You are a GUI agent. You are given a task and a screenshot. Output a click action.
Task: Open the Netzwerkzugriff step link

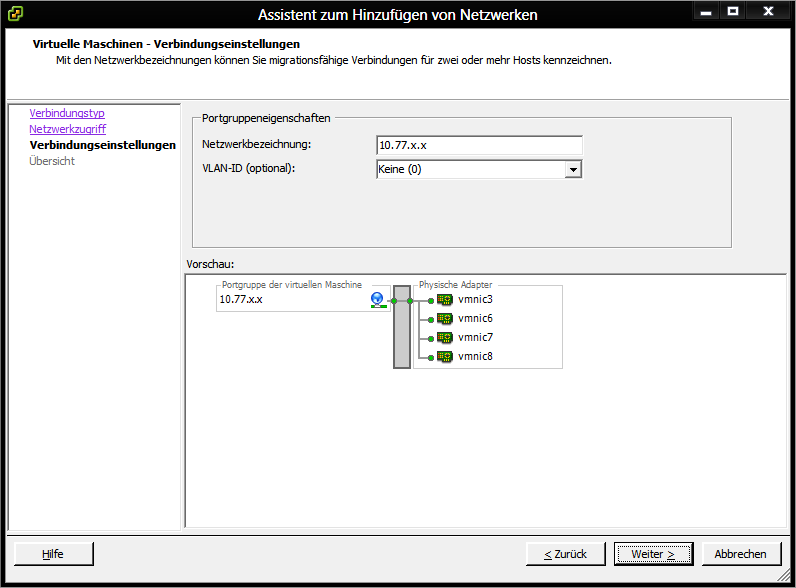67,130
